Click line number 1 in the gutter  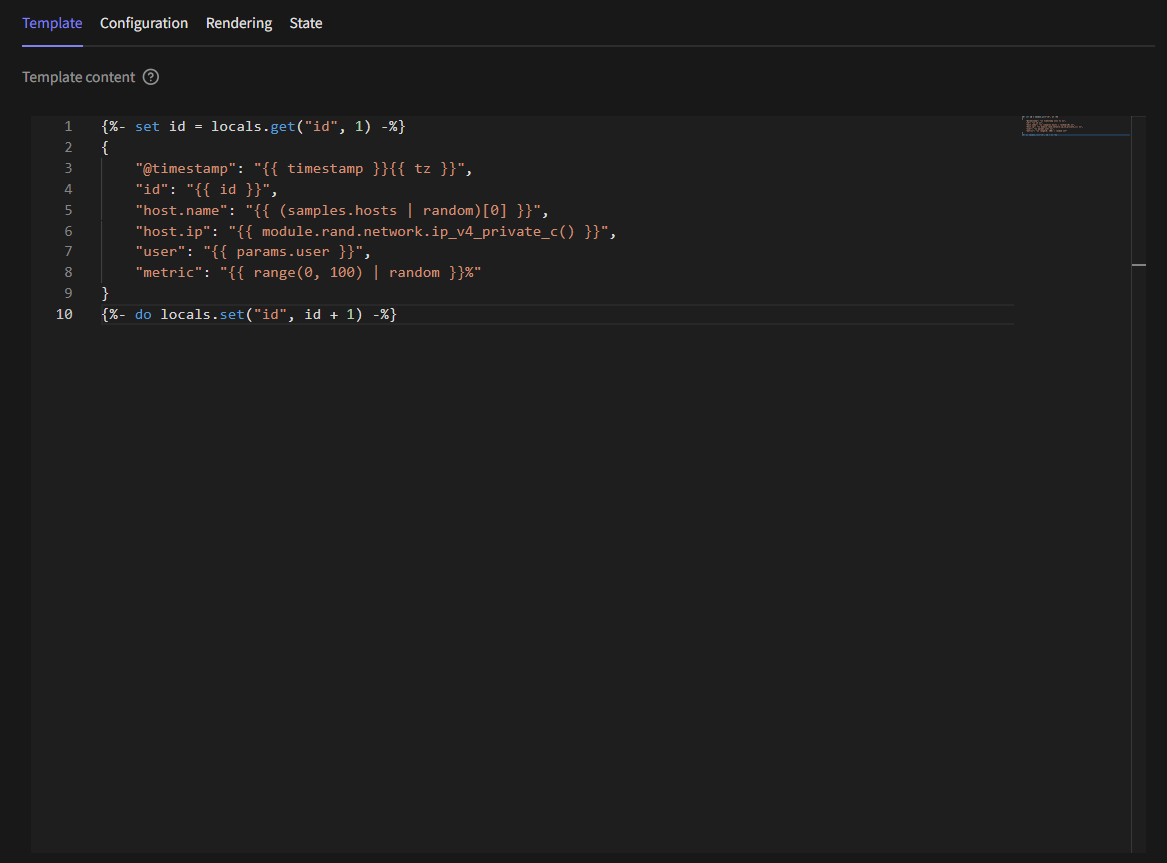coord(68,126)
